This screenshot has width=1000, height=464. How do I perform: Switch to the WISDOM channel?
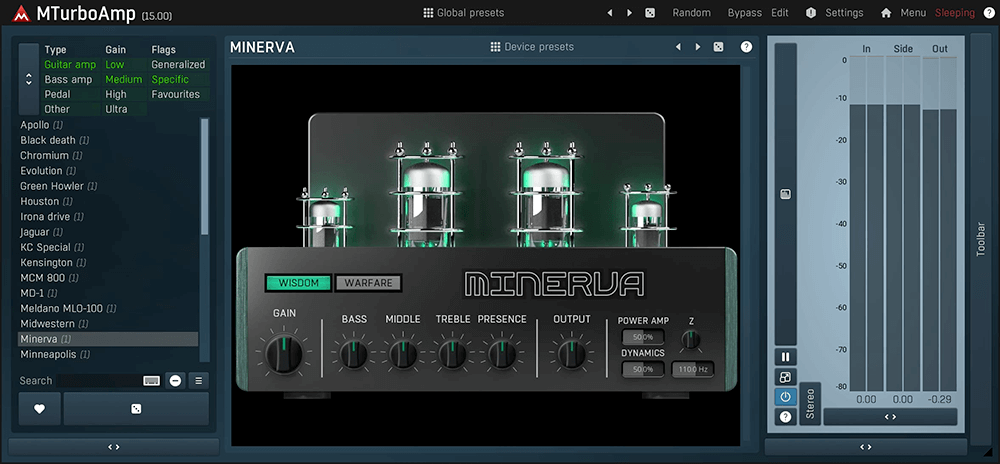298,283
